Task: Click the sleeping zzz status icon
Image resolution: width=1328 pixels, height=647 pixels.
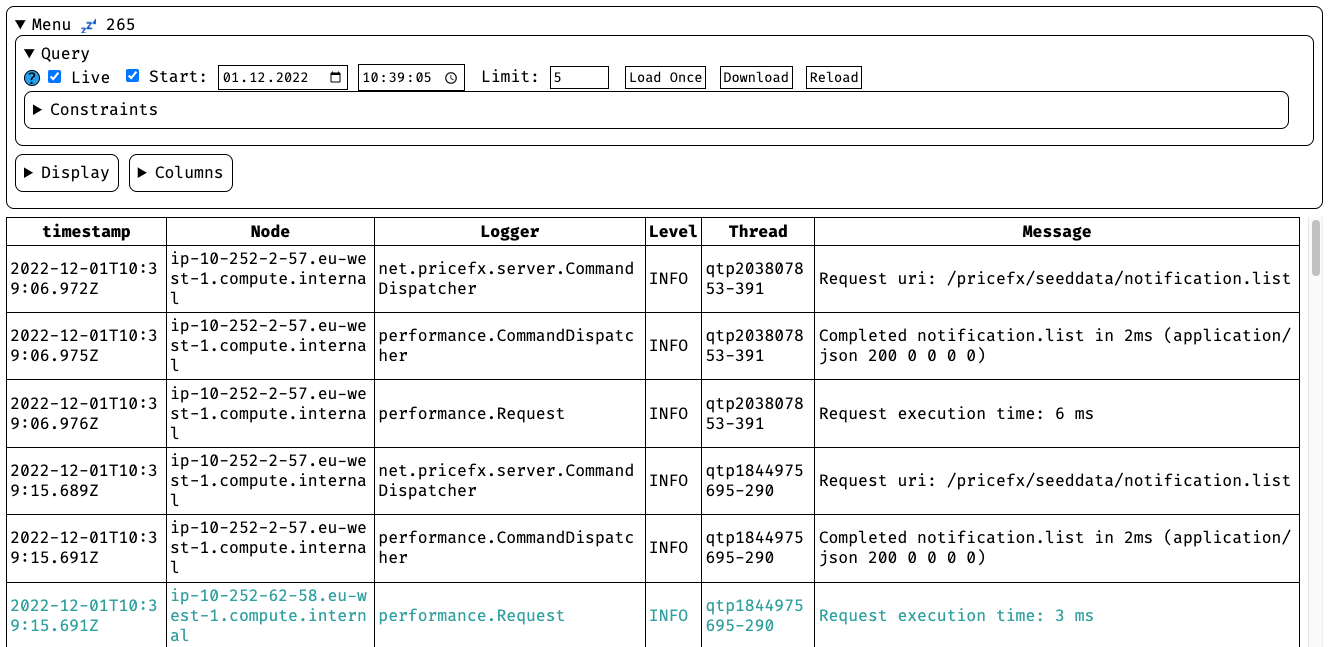Action: tap(88, 25)
